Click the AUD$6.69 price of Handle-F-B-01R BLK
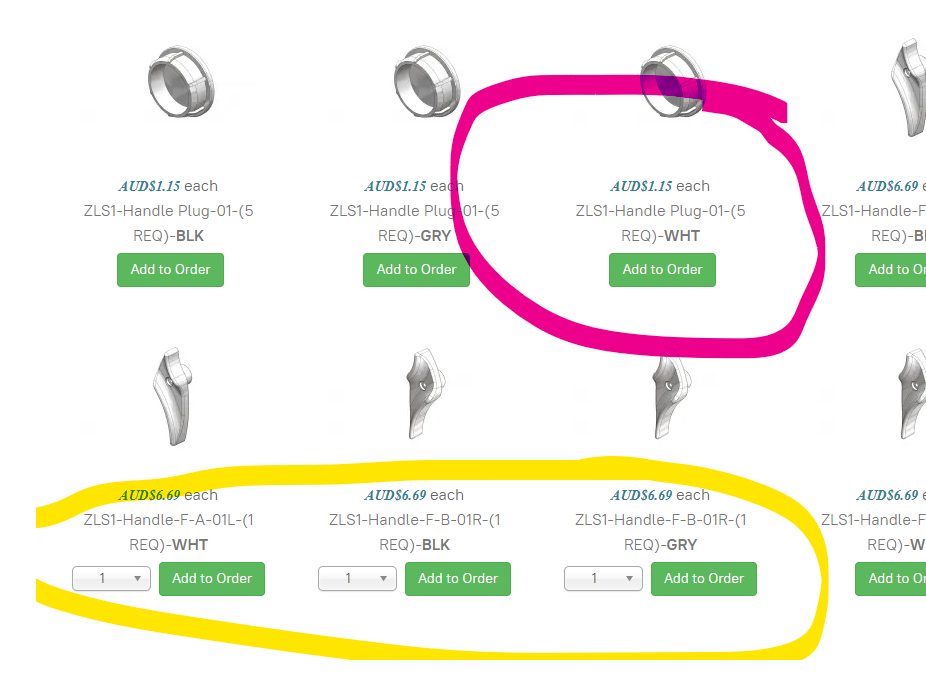 tap(395, 495)
